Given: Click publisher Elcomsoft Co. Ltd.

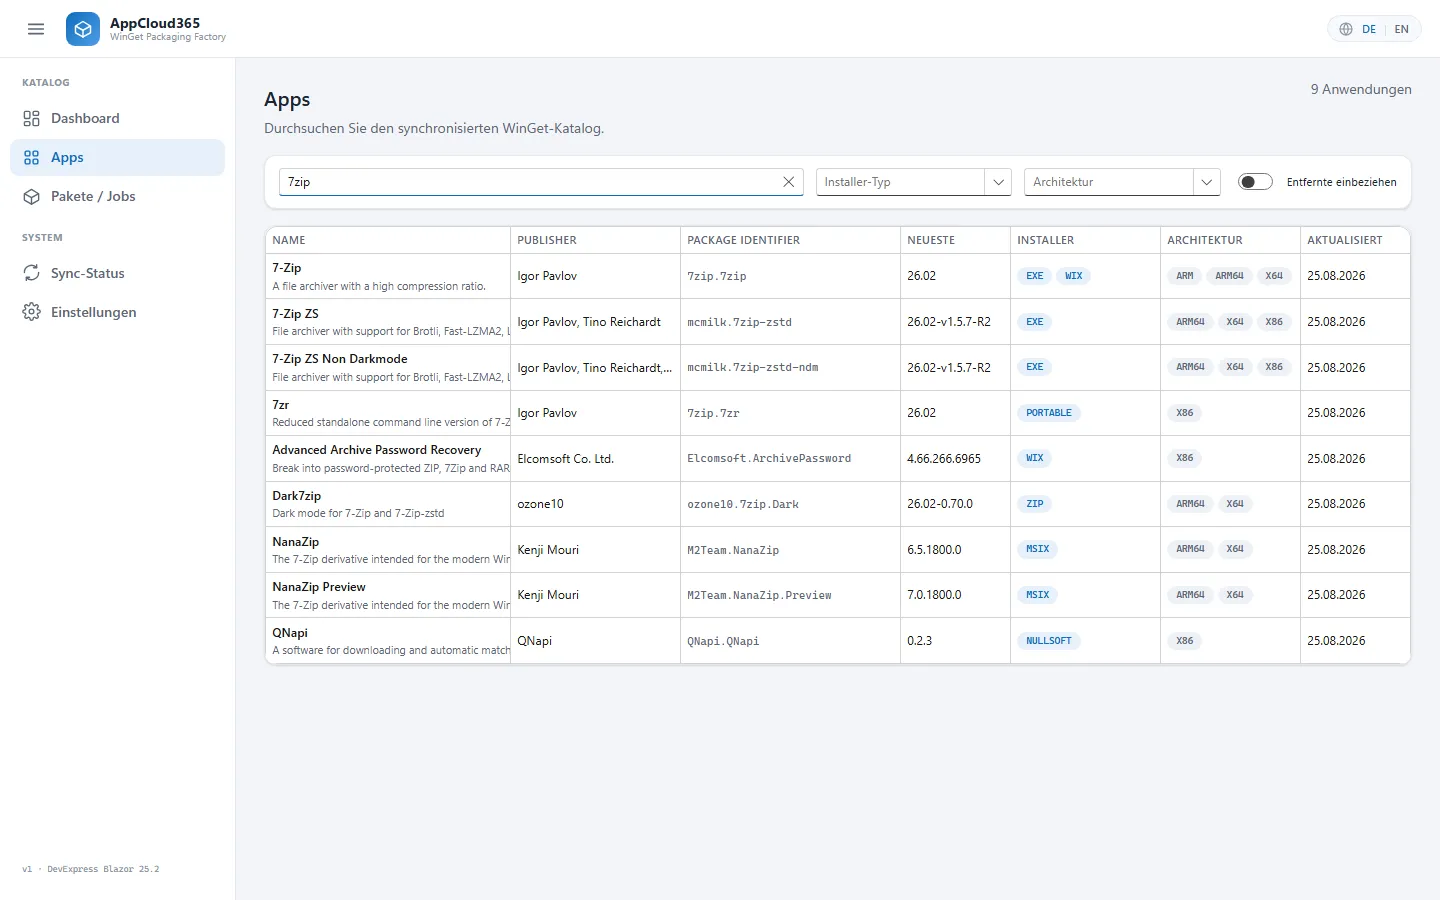Looking at the screenshot, I should pyautogui.click(x=565, y=459).
